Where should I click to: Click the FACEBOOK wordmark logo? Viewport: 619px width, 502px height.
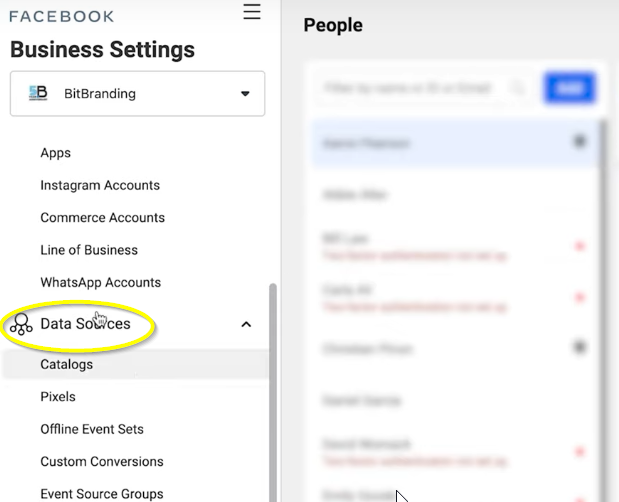coord(61,16)
